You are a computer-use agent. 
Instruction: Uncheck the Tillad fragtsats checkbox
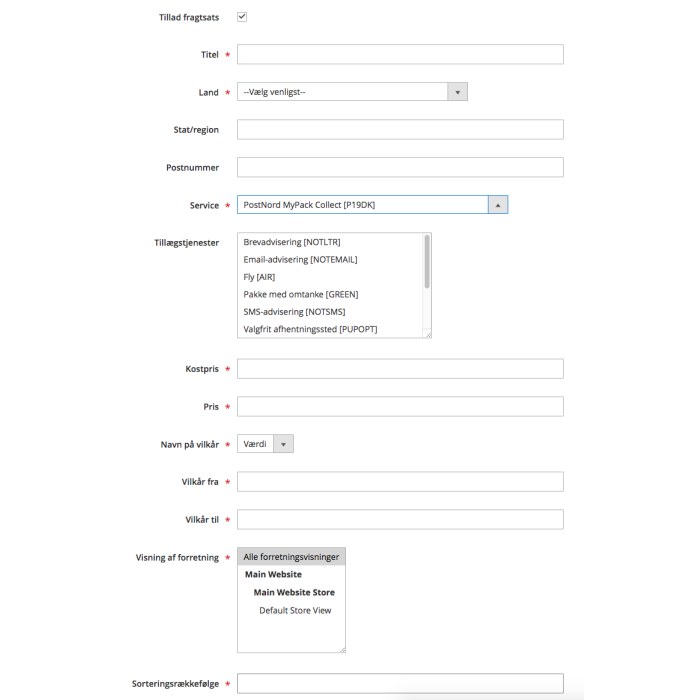(242, 17)
